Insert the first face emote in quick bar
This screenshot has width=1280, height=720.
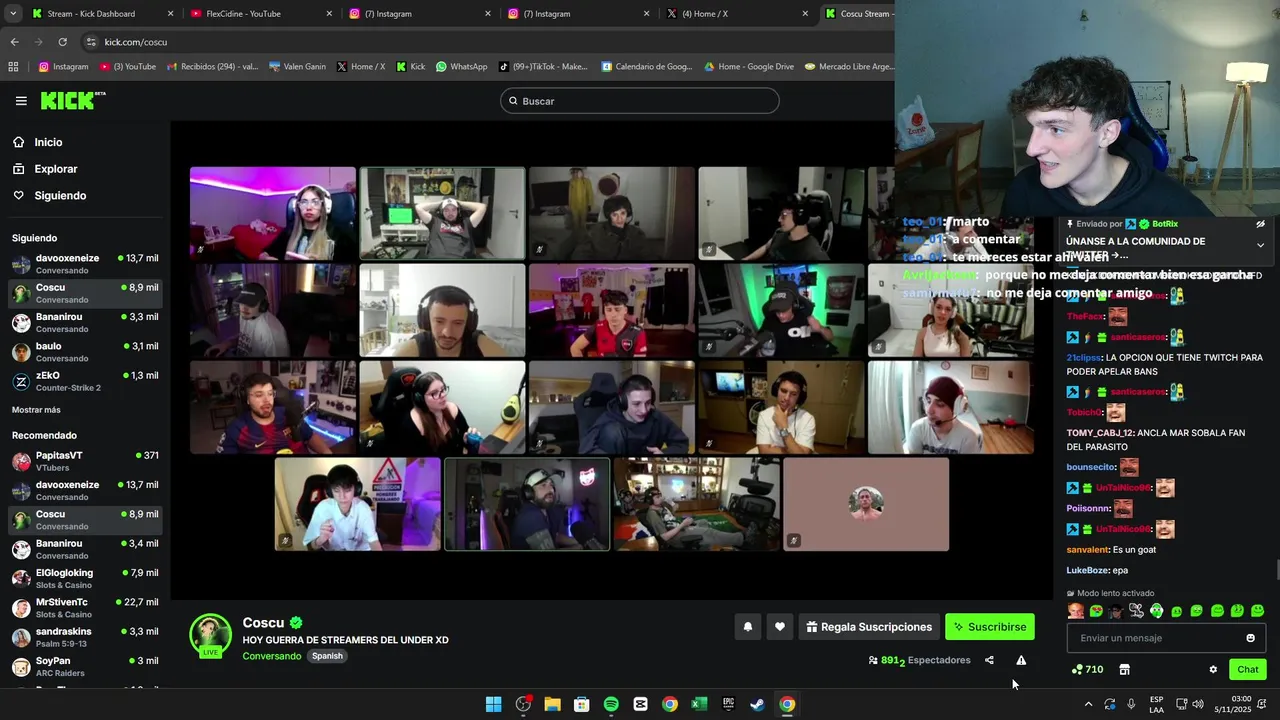(1076, 610)
